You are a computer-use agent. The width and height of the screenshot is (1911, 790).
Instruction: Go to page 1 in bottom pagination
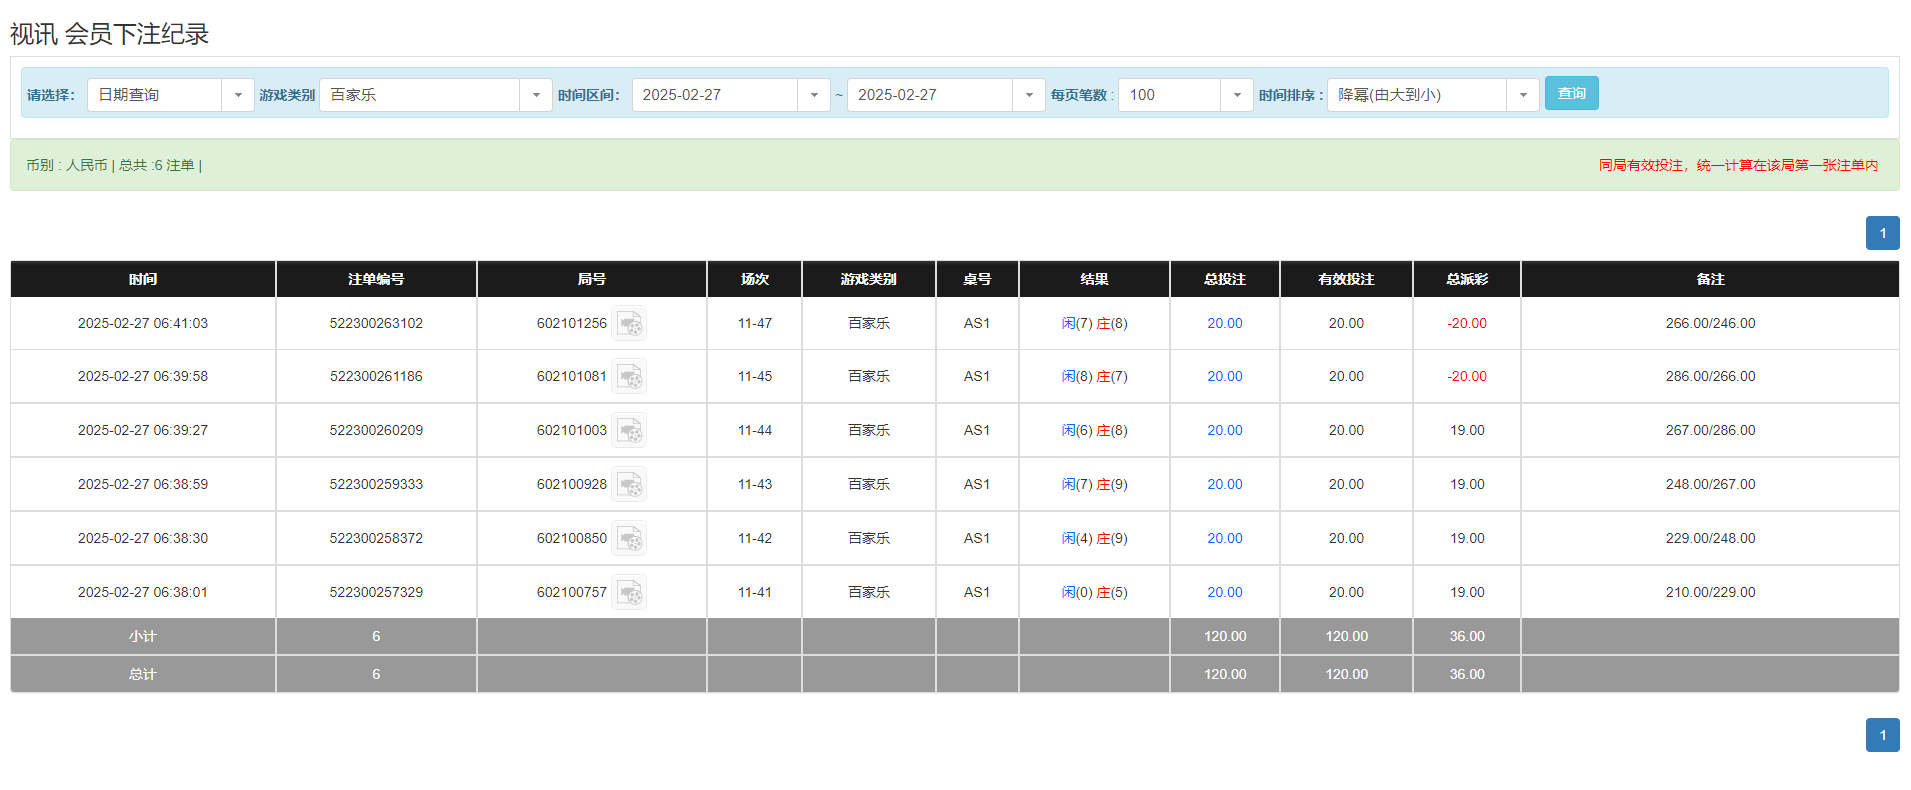point(1882,735)
